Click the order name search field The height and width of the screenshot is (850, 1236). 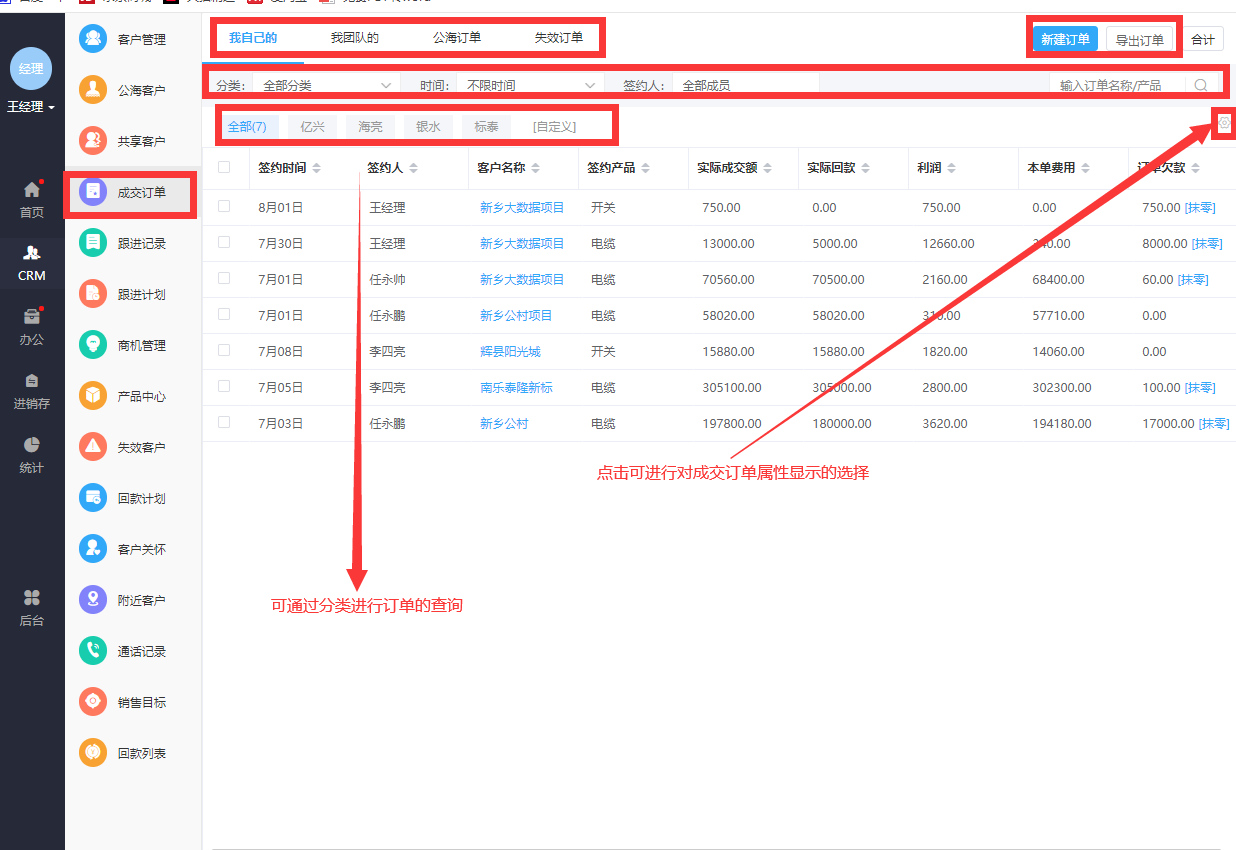(x=1118, y=86)
